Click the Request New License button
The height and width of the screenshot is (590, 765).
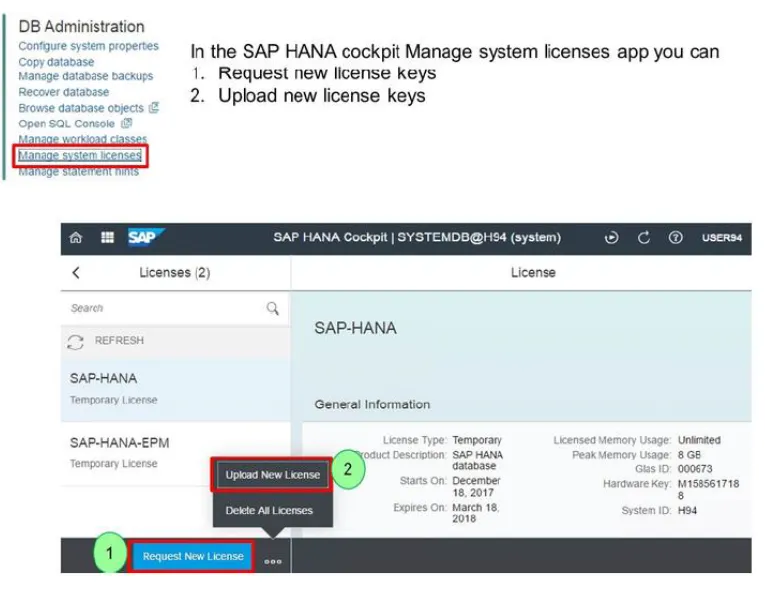pos(193,556)
